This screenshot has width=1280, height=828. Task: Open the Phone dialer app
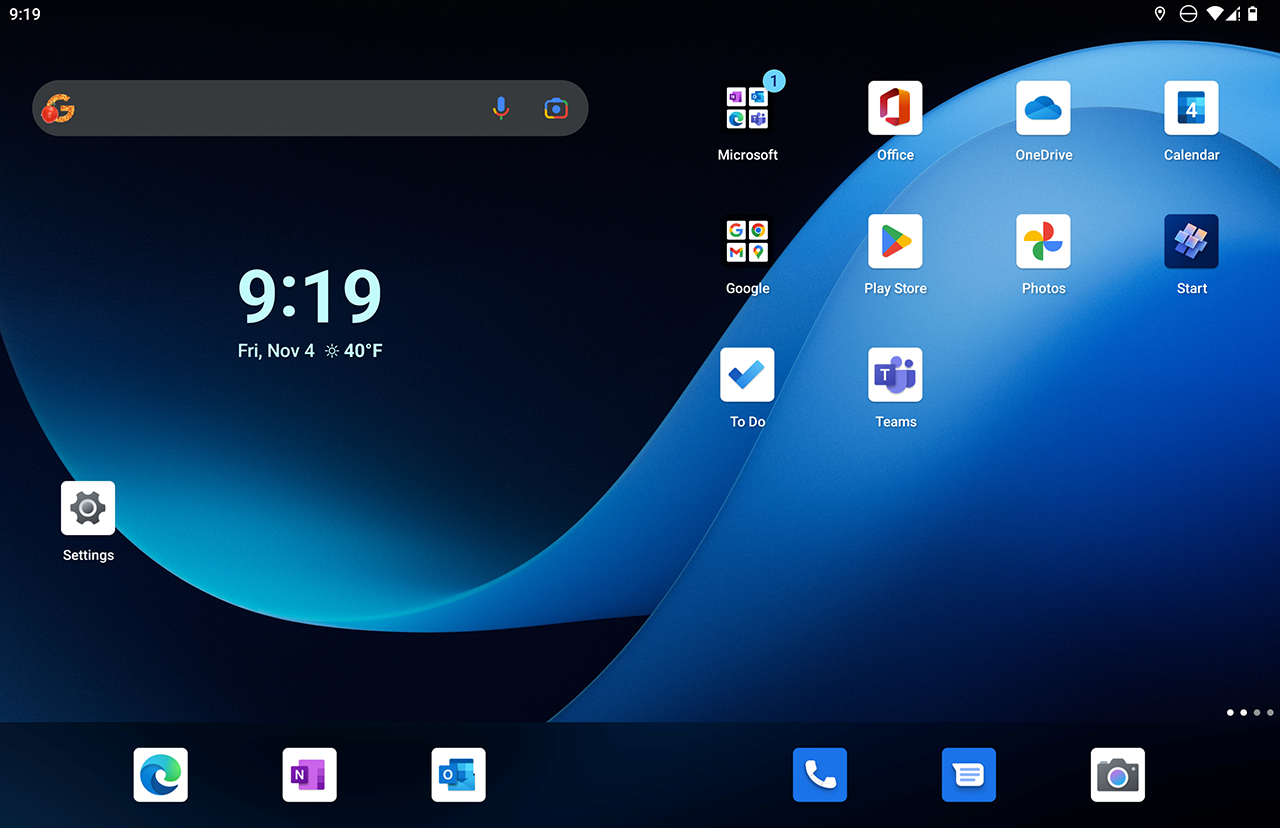click(820, 775)
